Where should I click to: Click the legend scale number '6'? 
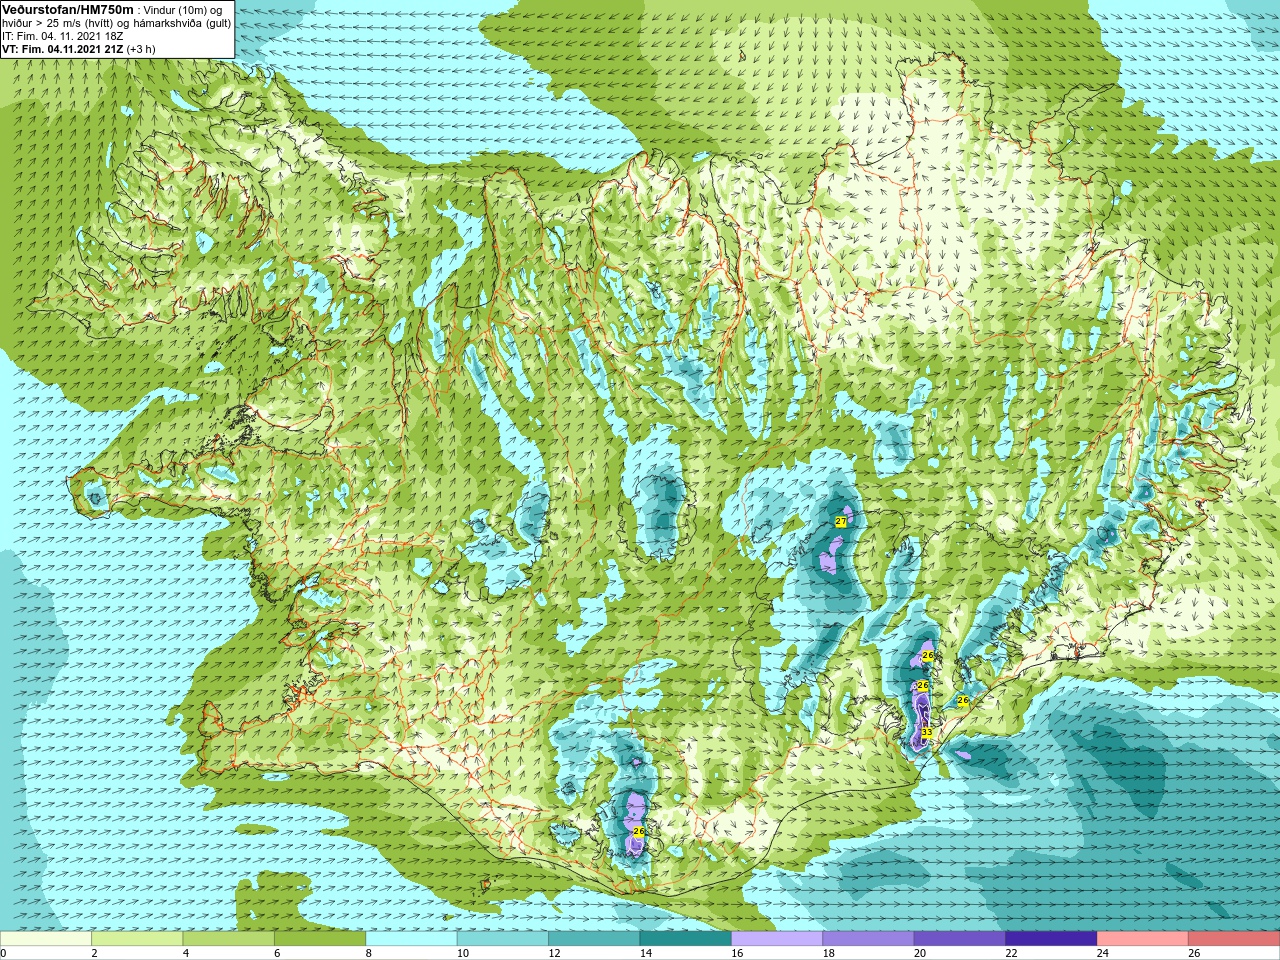point(277,954)
